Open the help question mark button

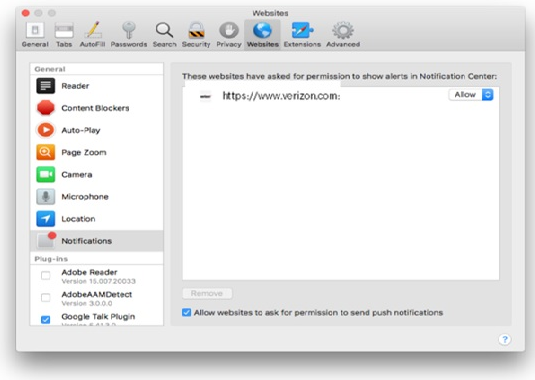(x=505, y=339)
